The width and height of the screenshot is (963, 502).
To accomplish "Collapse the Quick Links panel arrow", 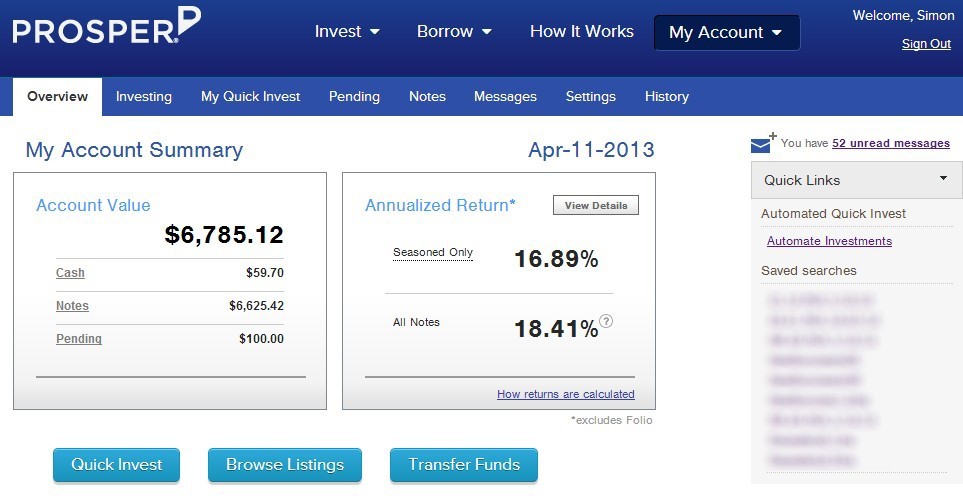I will point(943,178).
